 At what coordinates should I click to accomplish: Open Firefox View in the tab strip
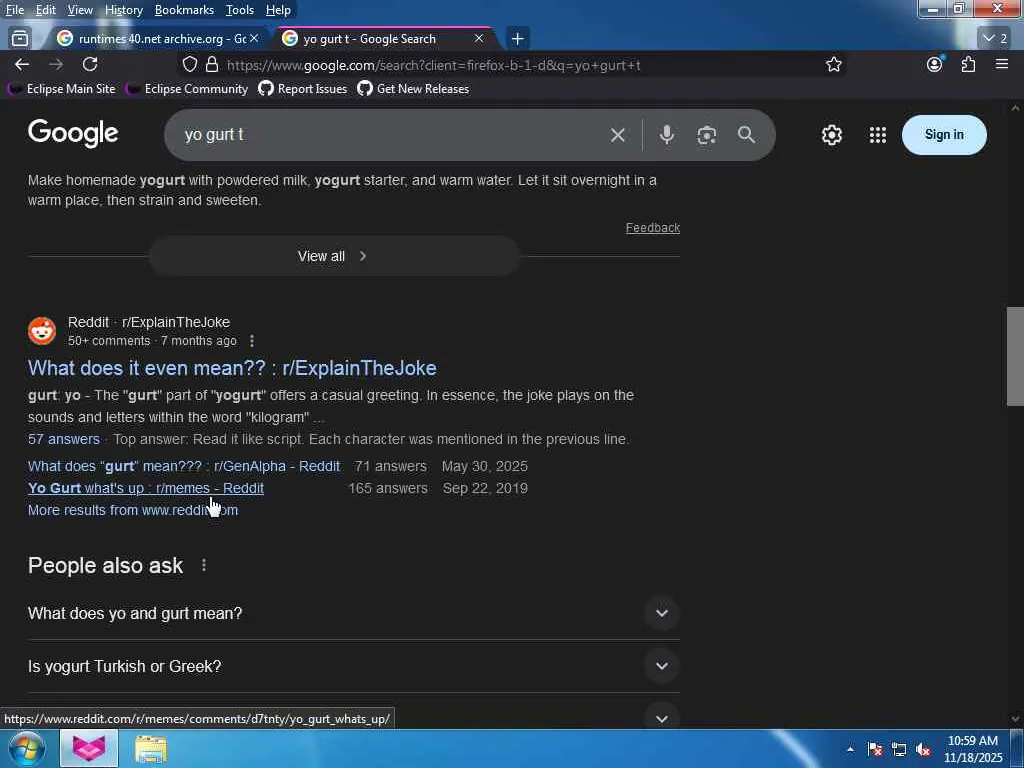[x=20, y=39]
